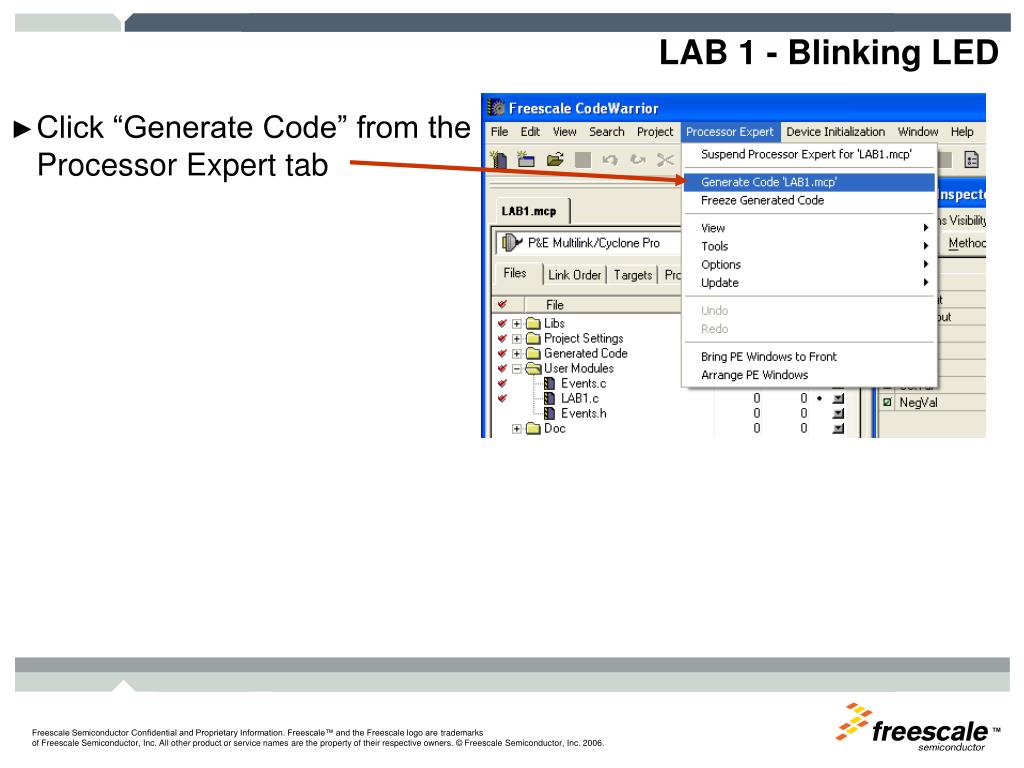The height and width of the screenshot is (768, 1024).
Task: Click the File column header
Action: tap(602, 305)
